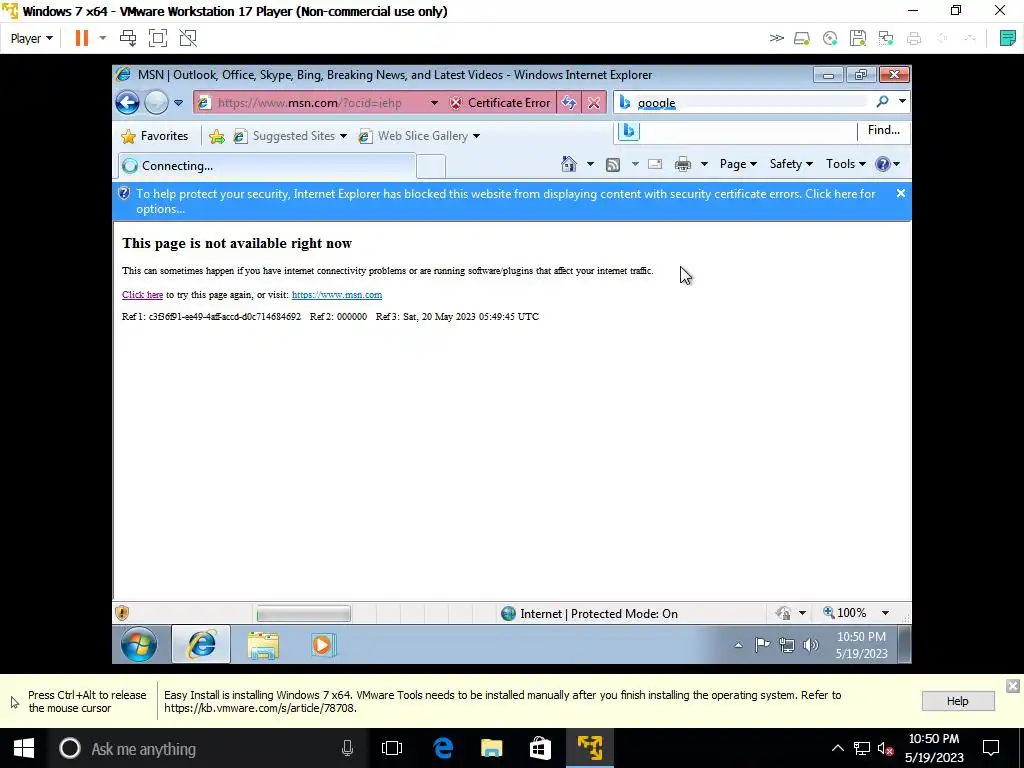
Task: Open the VMware message log note icon
Action: [1008, 38]
